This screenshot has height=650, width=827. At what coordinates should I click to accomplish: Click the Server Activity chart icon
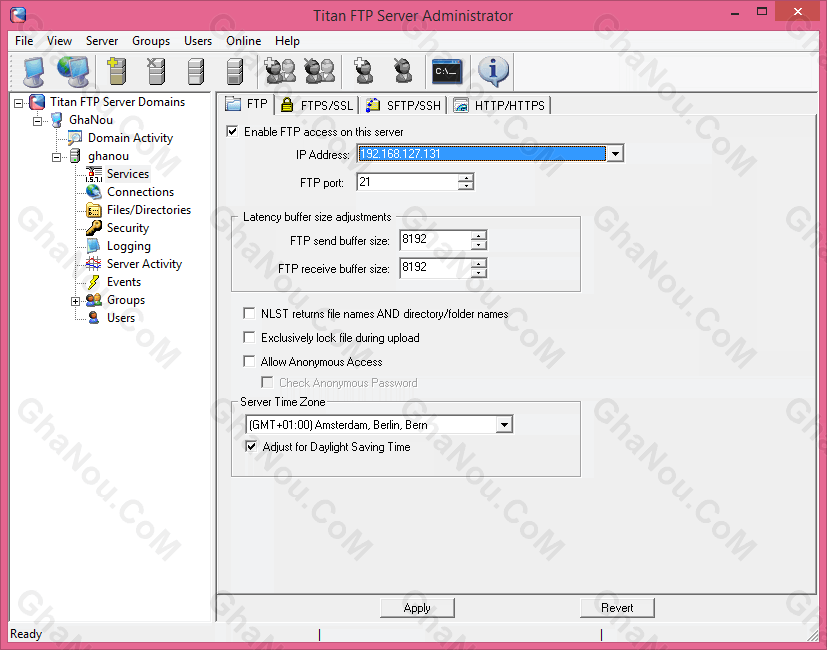coord(94,264)
